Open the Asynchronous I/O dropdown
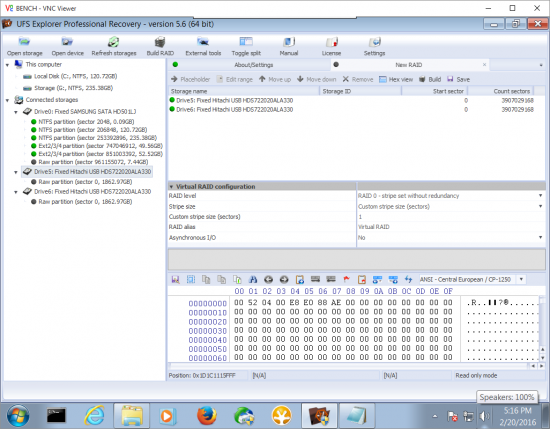This screenshot has height=429, width=550. pos(541,237)
